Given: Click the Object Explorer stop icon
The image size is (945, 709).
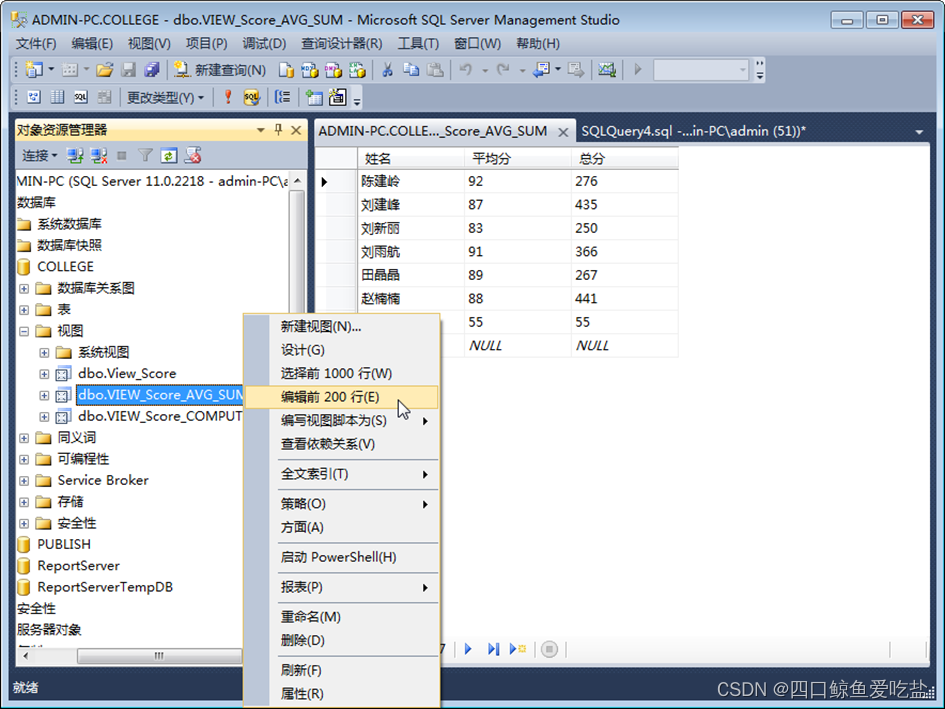Looking at the screenshot, I should point(122,156).
